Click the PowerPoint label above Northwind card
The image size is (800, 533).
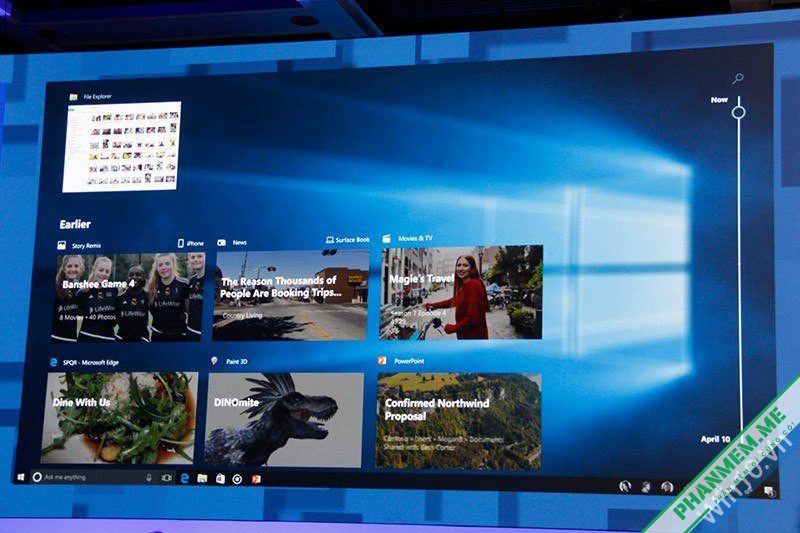(409, 361)
